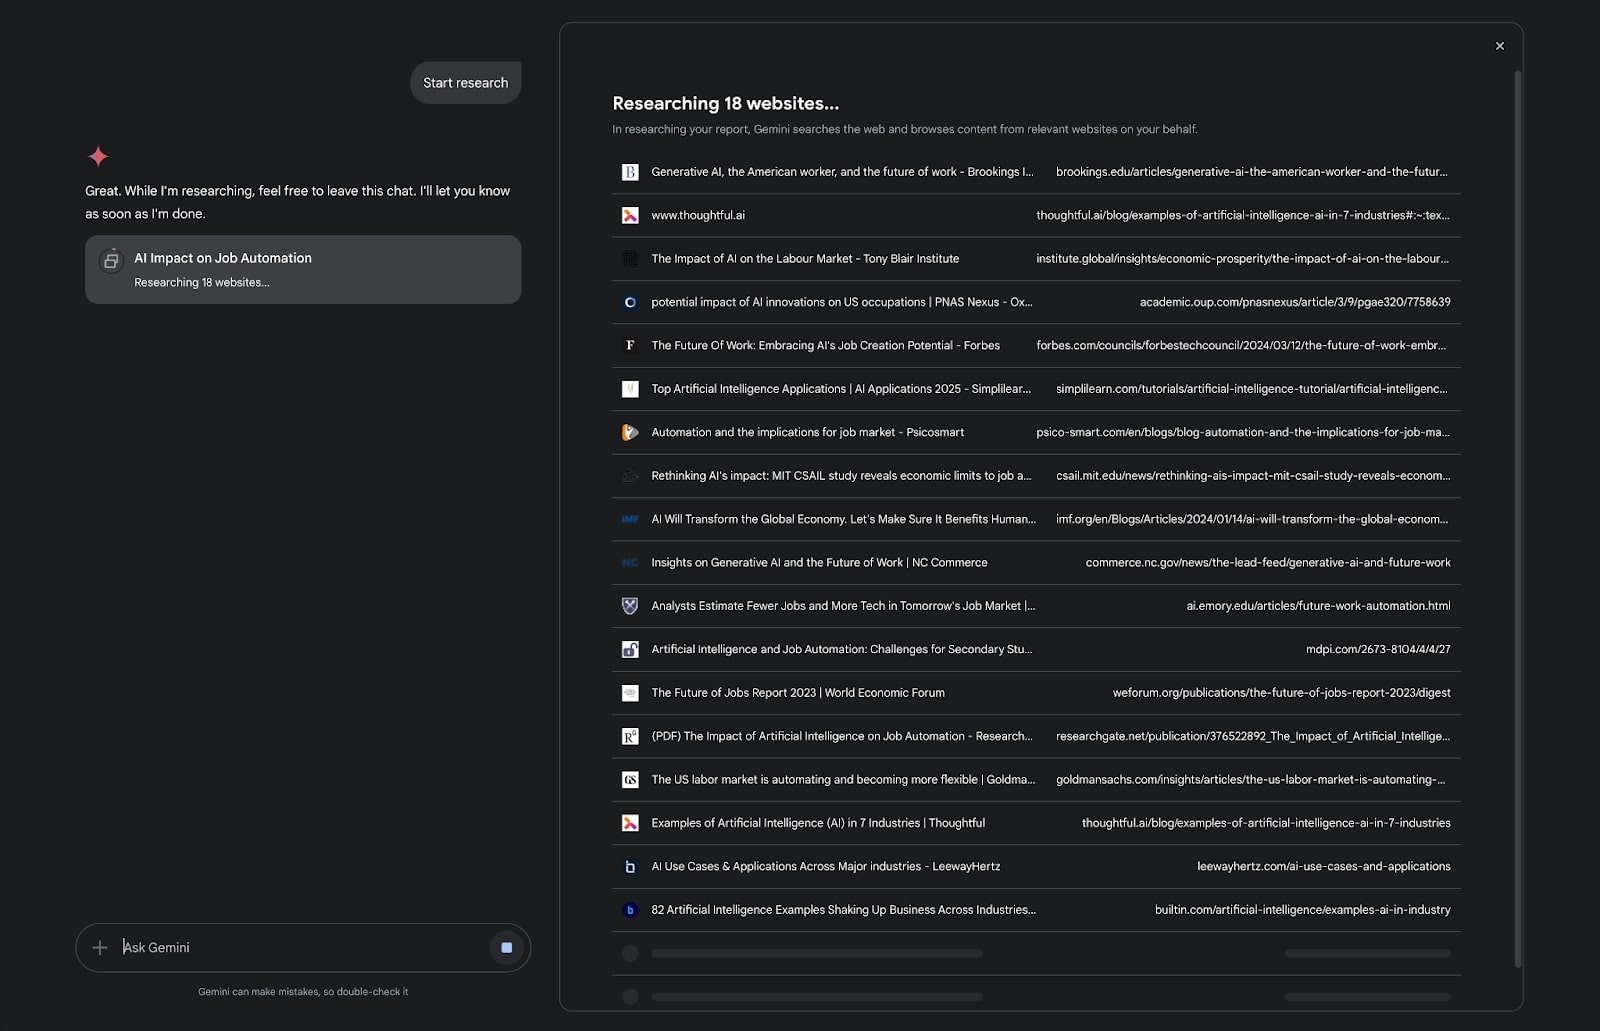Open the csail.mit.edu news URL

pos(1253,476)
